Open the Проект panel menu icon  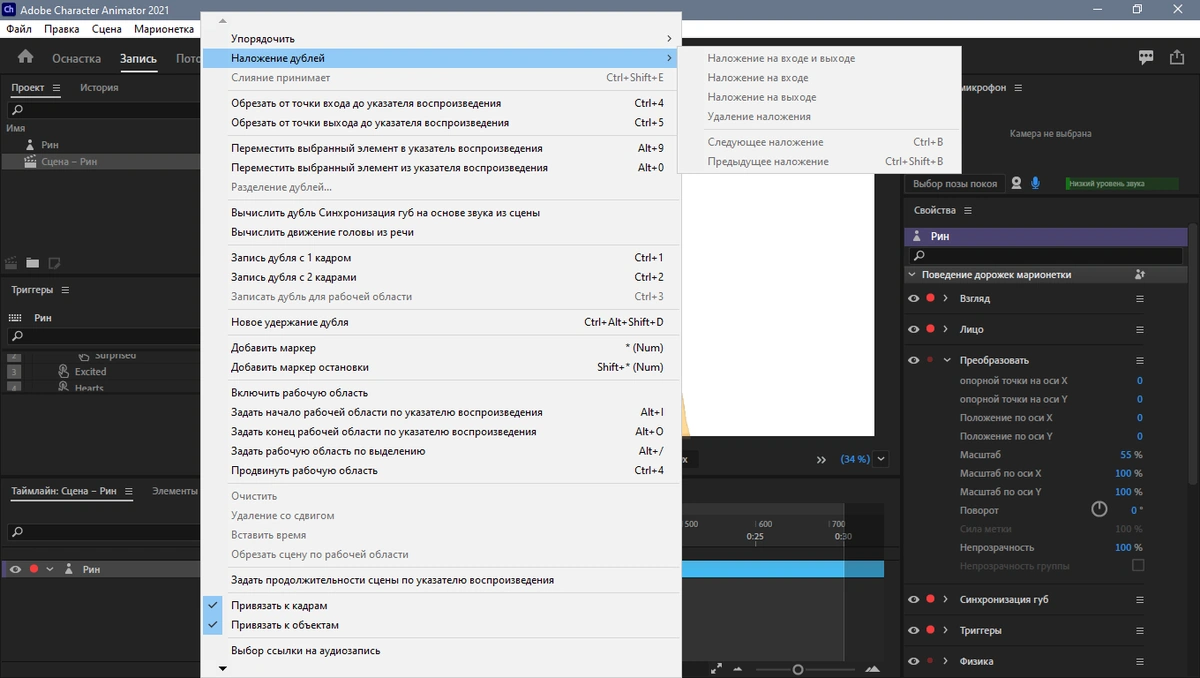(56, 88)
